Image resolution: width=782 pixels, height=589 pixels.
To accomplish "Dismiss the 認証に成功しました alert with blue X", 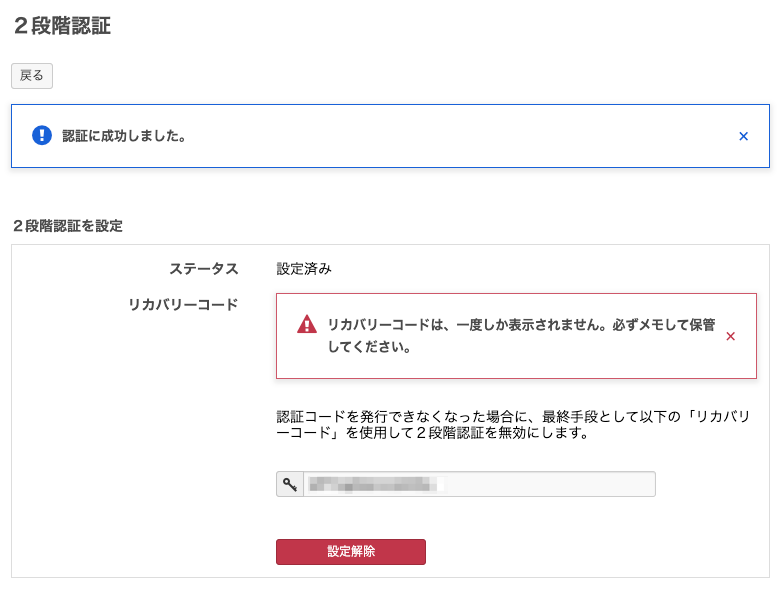I will coord(743,136).
